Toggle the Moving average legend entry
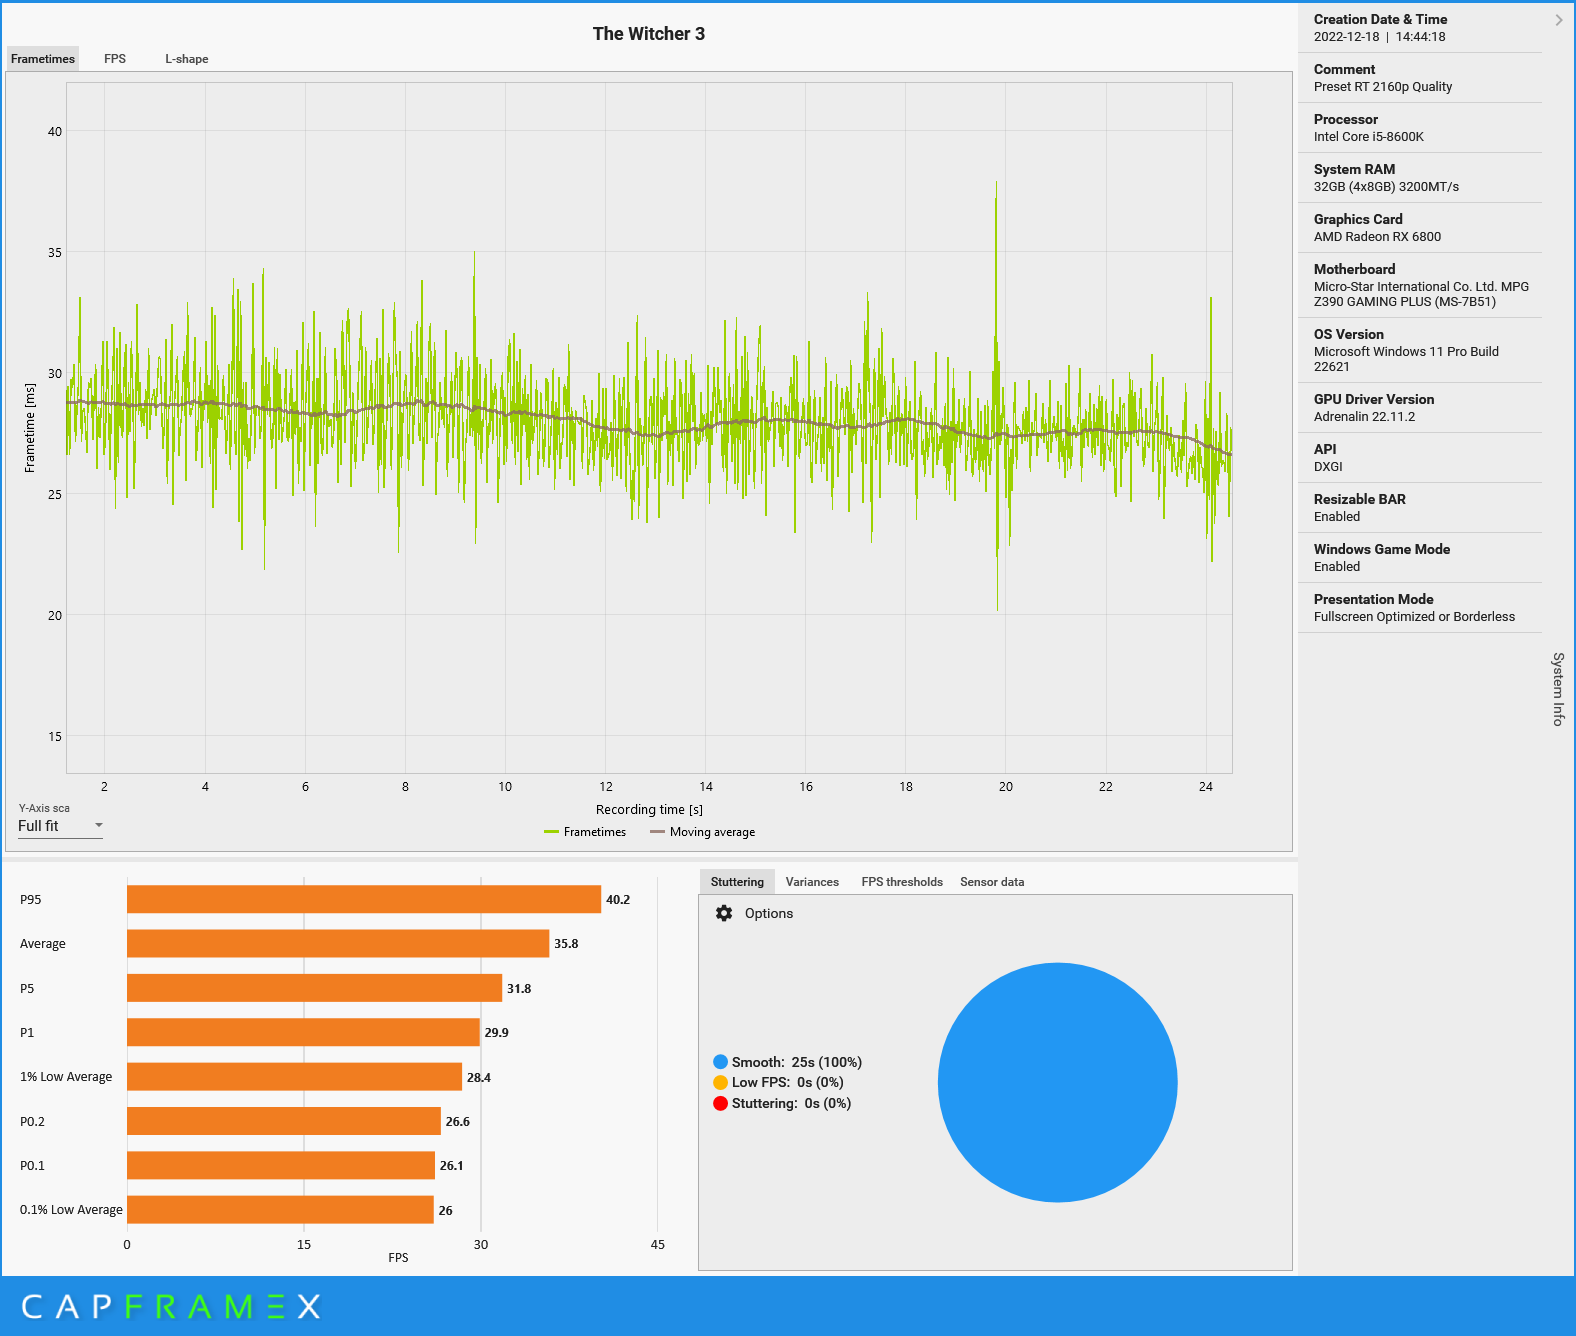 pos(702,832)
